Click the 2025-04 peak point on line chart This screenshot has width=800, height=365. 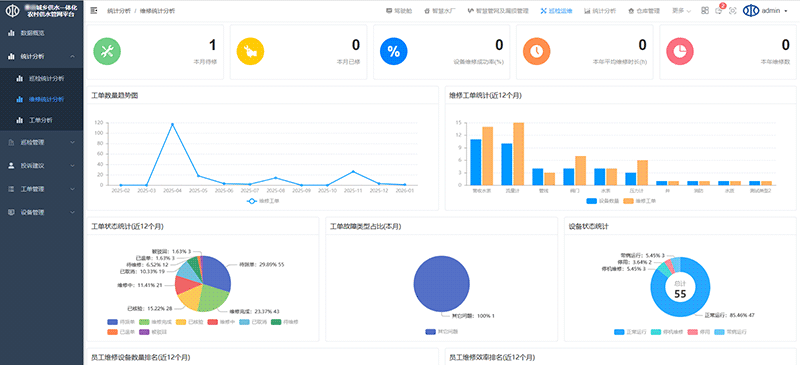(172, 124)
